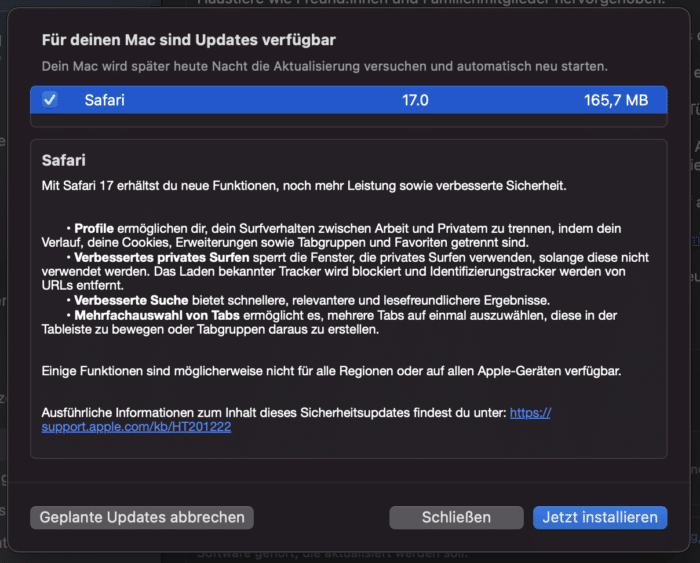This screenshot has width=700, height=563.
Task: Uncheck the Safari update checkbox
Action: click(50, 100)
